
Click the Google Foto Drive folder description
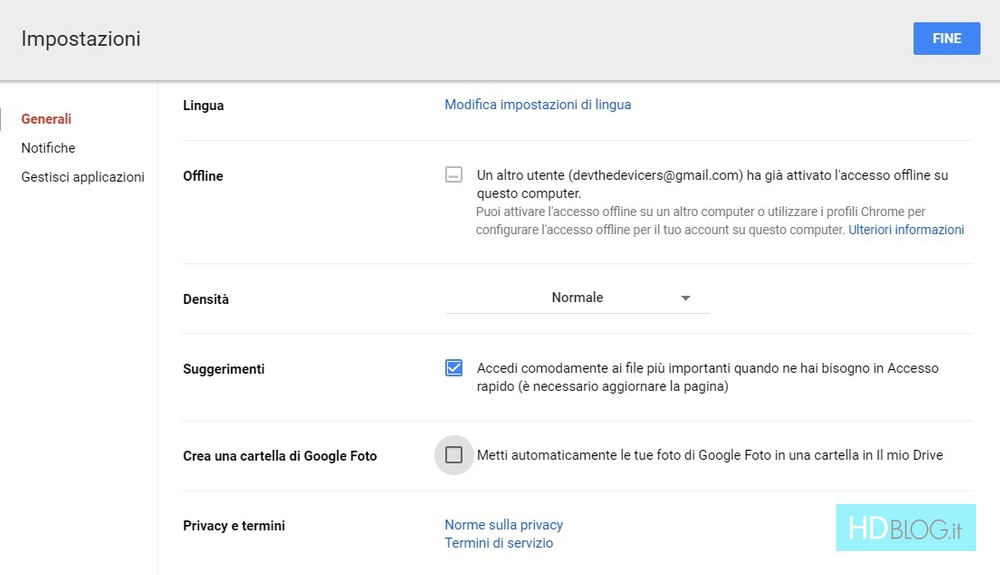click(x=710, y=455)
